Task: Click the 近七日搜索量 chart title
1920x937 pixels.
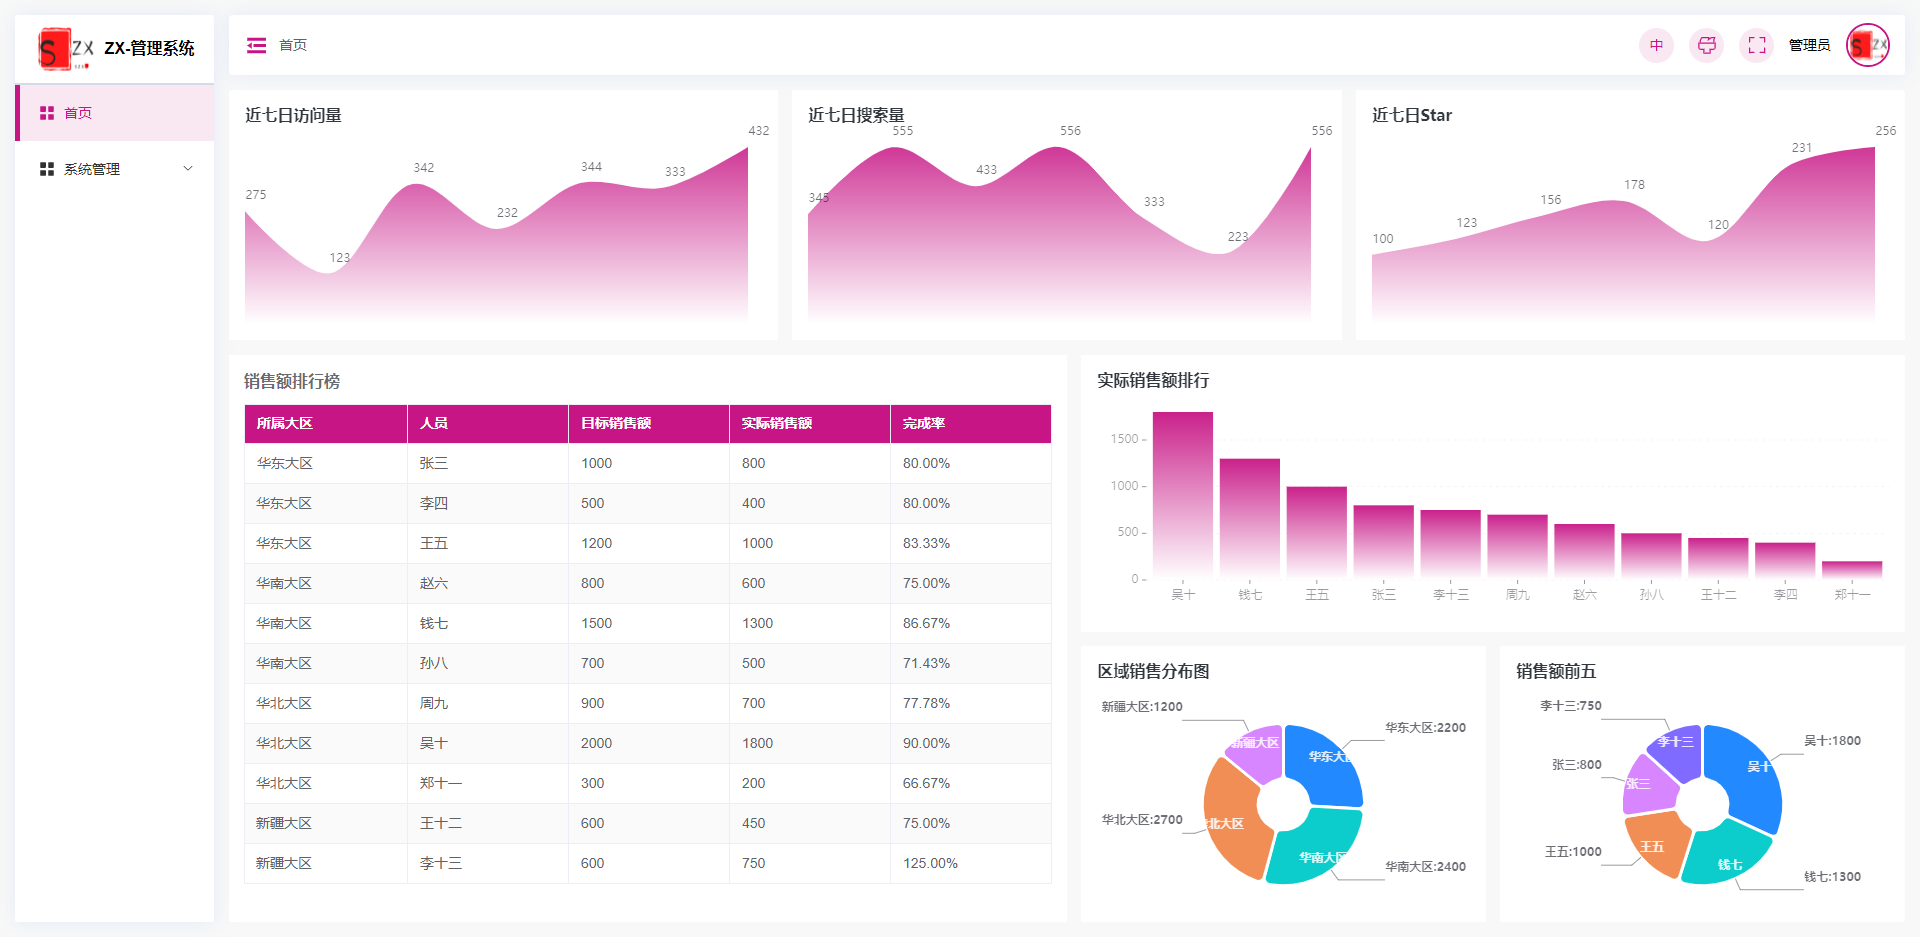Action: [x=856, y=115]
